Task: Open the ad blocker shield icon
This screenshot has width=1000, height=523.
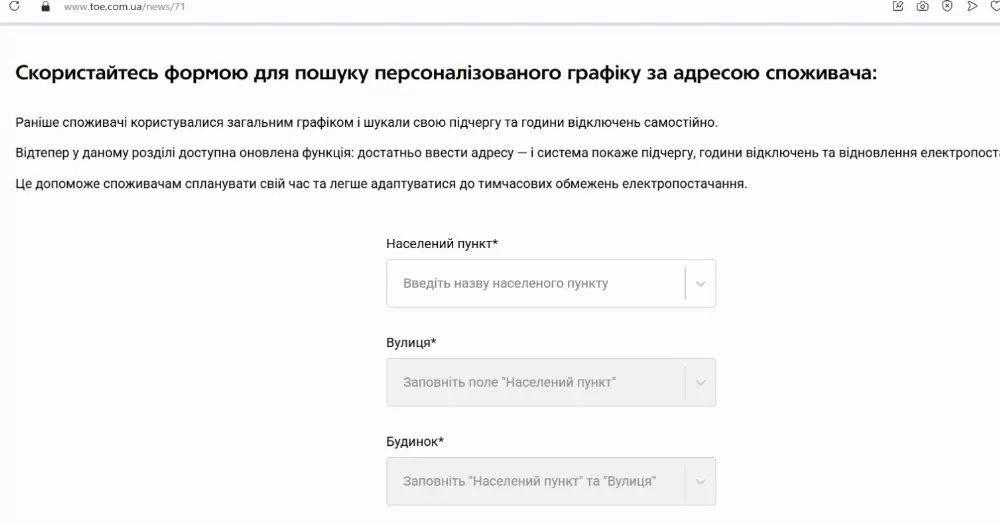Action: pyautogui.click(x=946, y=6)
